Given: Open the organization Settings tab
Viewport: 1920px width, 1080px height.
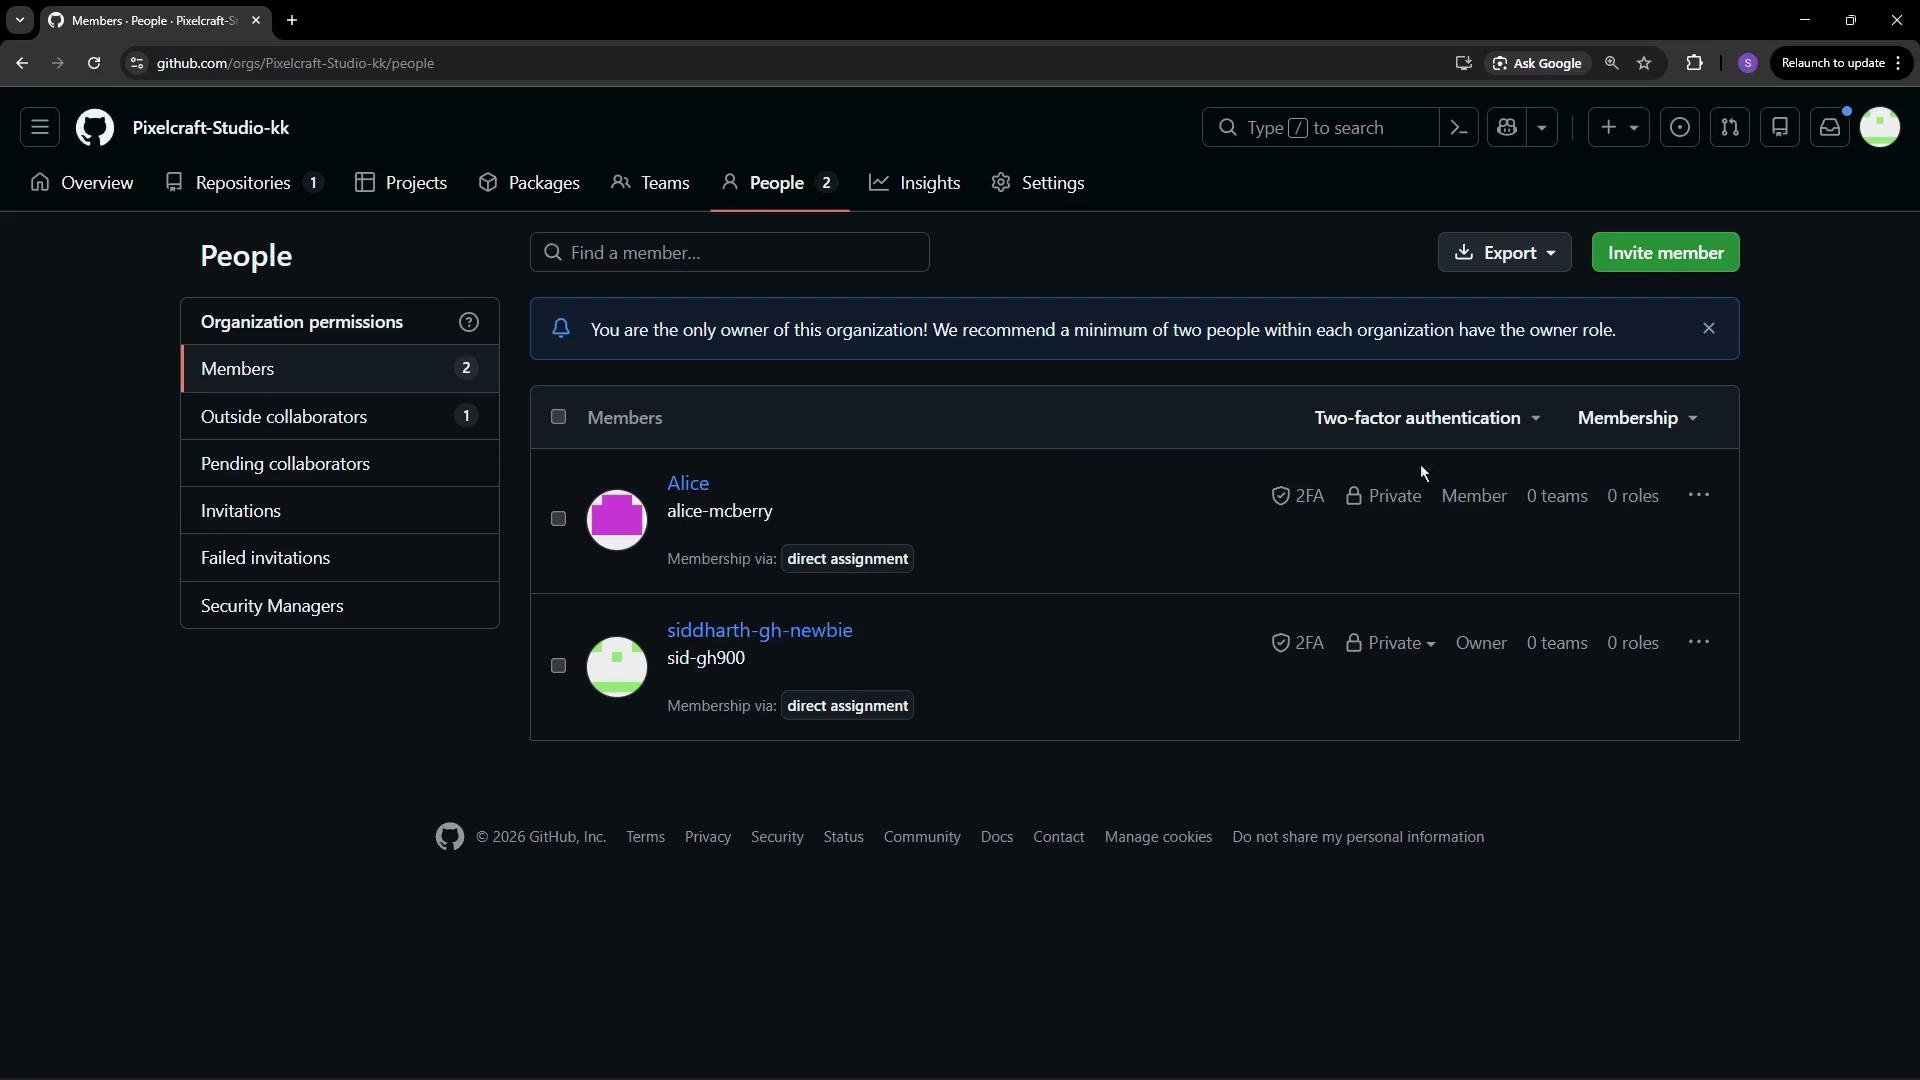Looking at the screenshot, I should tap(1038, 183).
